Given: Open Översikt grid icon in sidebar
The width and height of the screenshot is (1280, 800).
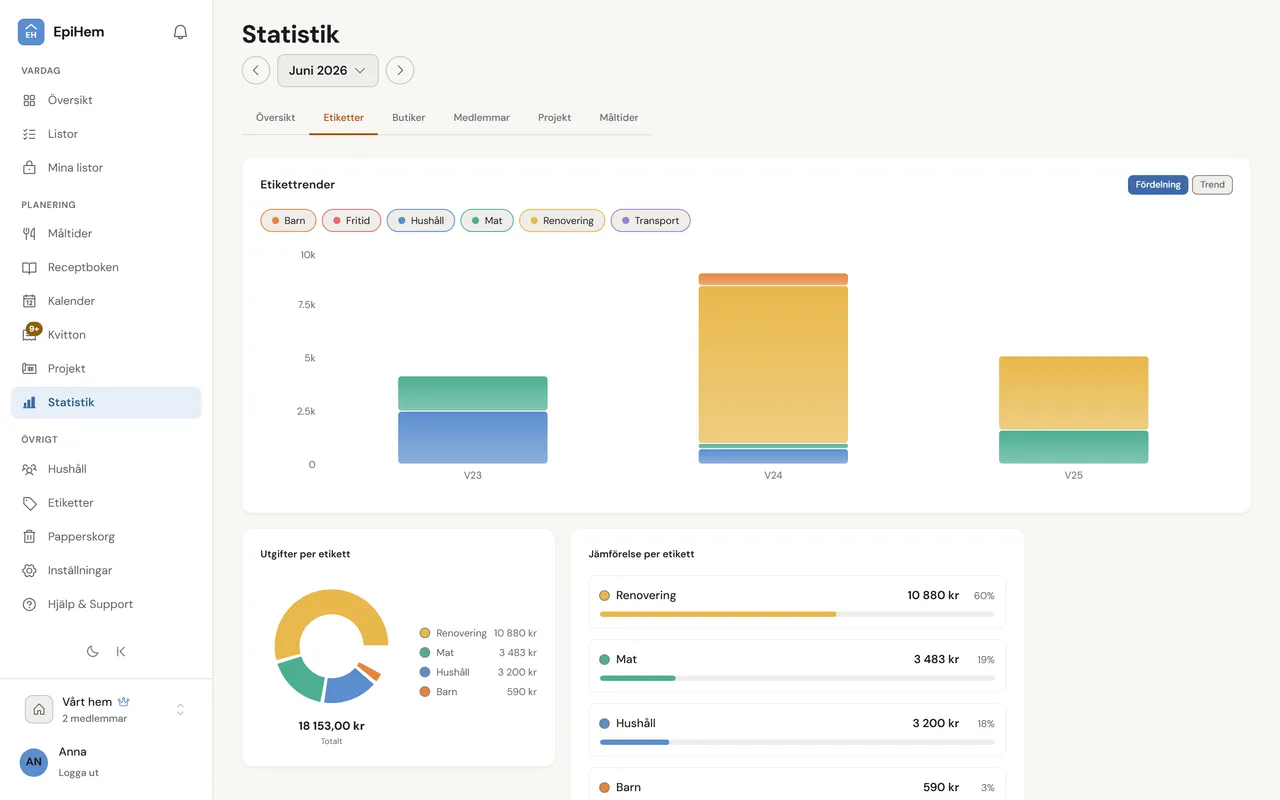Looking at the screenshot, I should point(30,100).
